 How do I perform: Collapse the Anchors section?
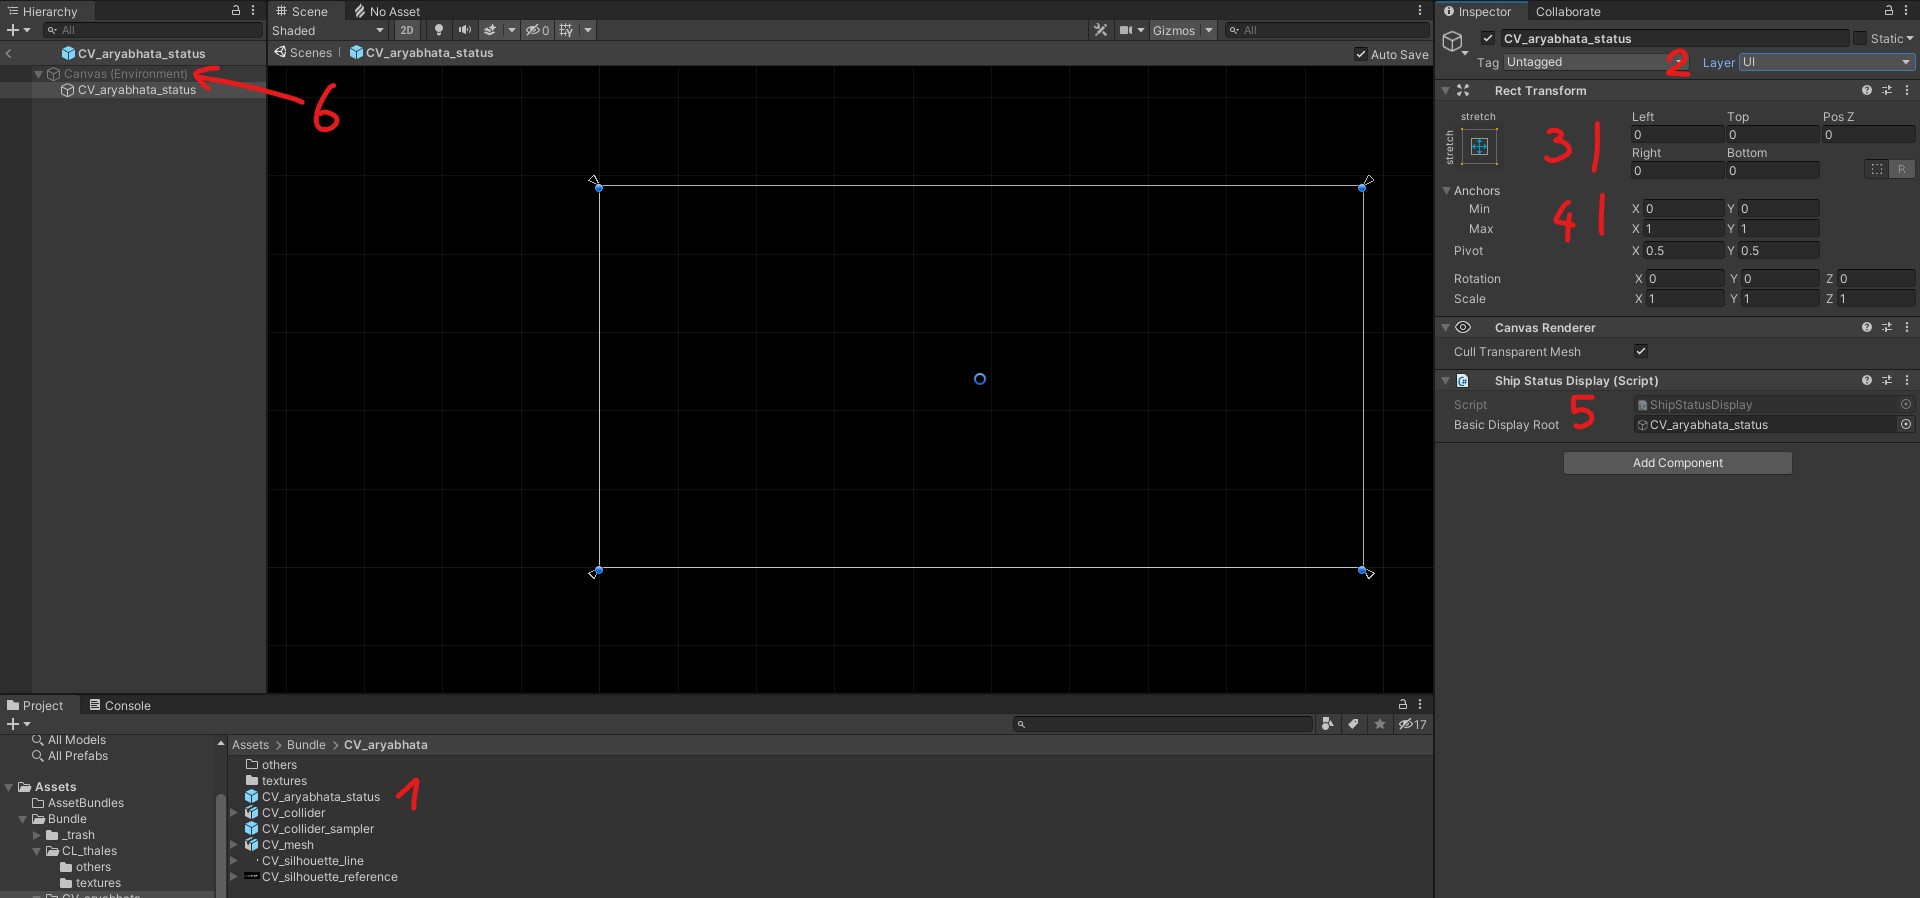tap(1446, 191)
